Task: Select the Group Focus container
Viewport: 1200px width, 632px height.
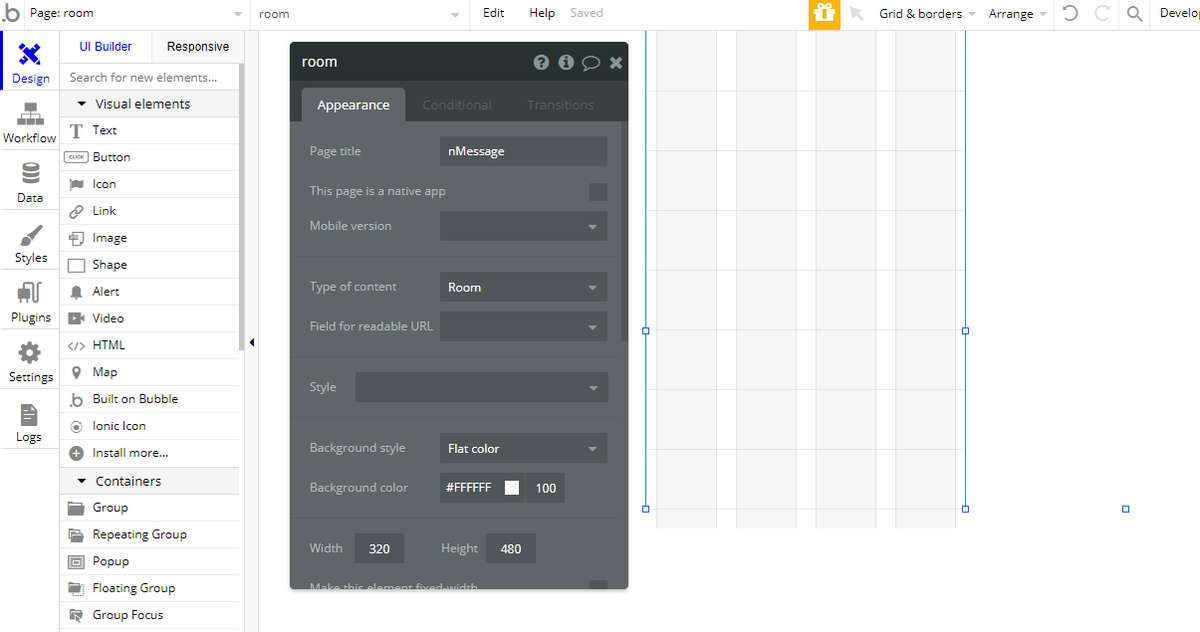Action: [x=150, y=616]
